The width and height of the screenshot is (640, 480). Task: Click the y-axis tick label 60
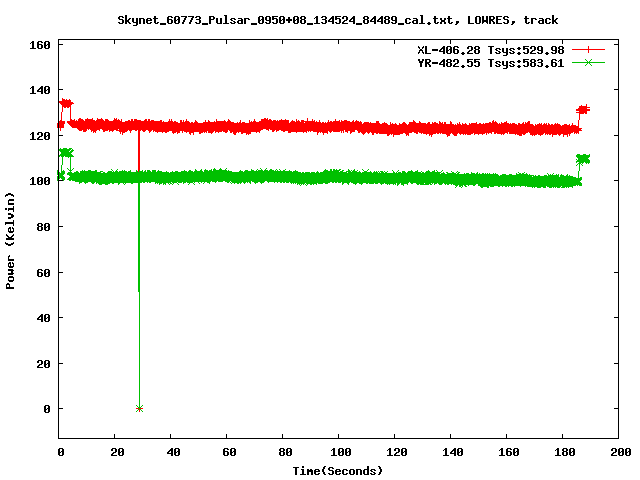click(43, 272)
